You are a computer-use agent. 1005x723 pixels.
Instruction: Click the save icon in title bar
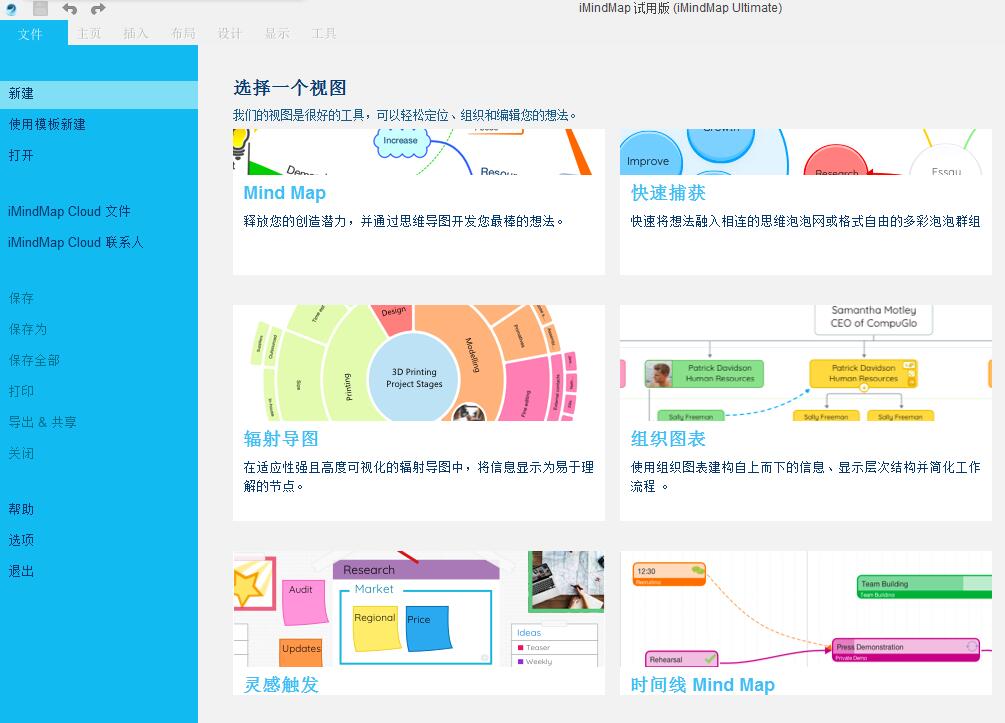40,9
